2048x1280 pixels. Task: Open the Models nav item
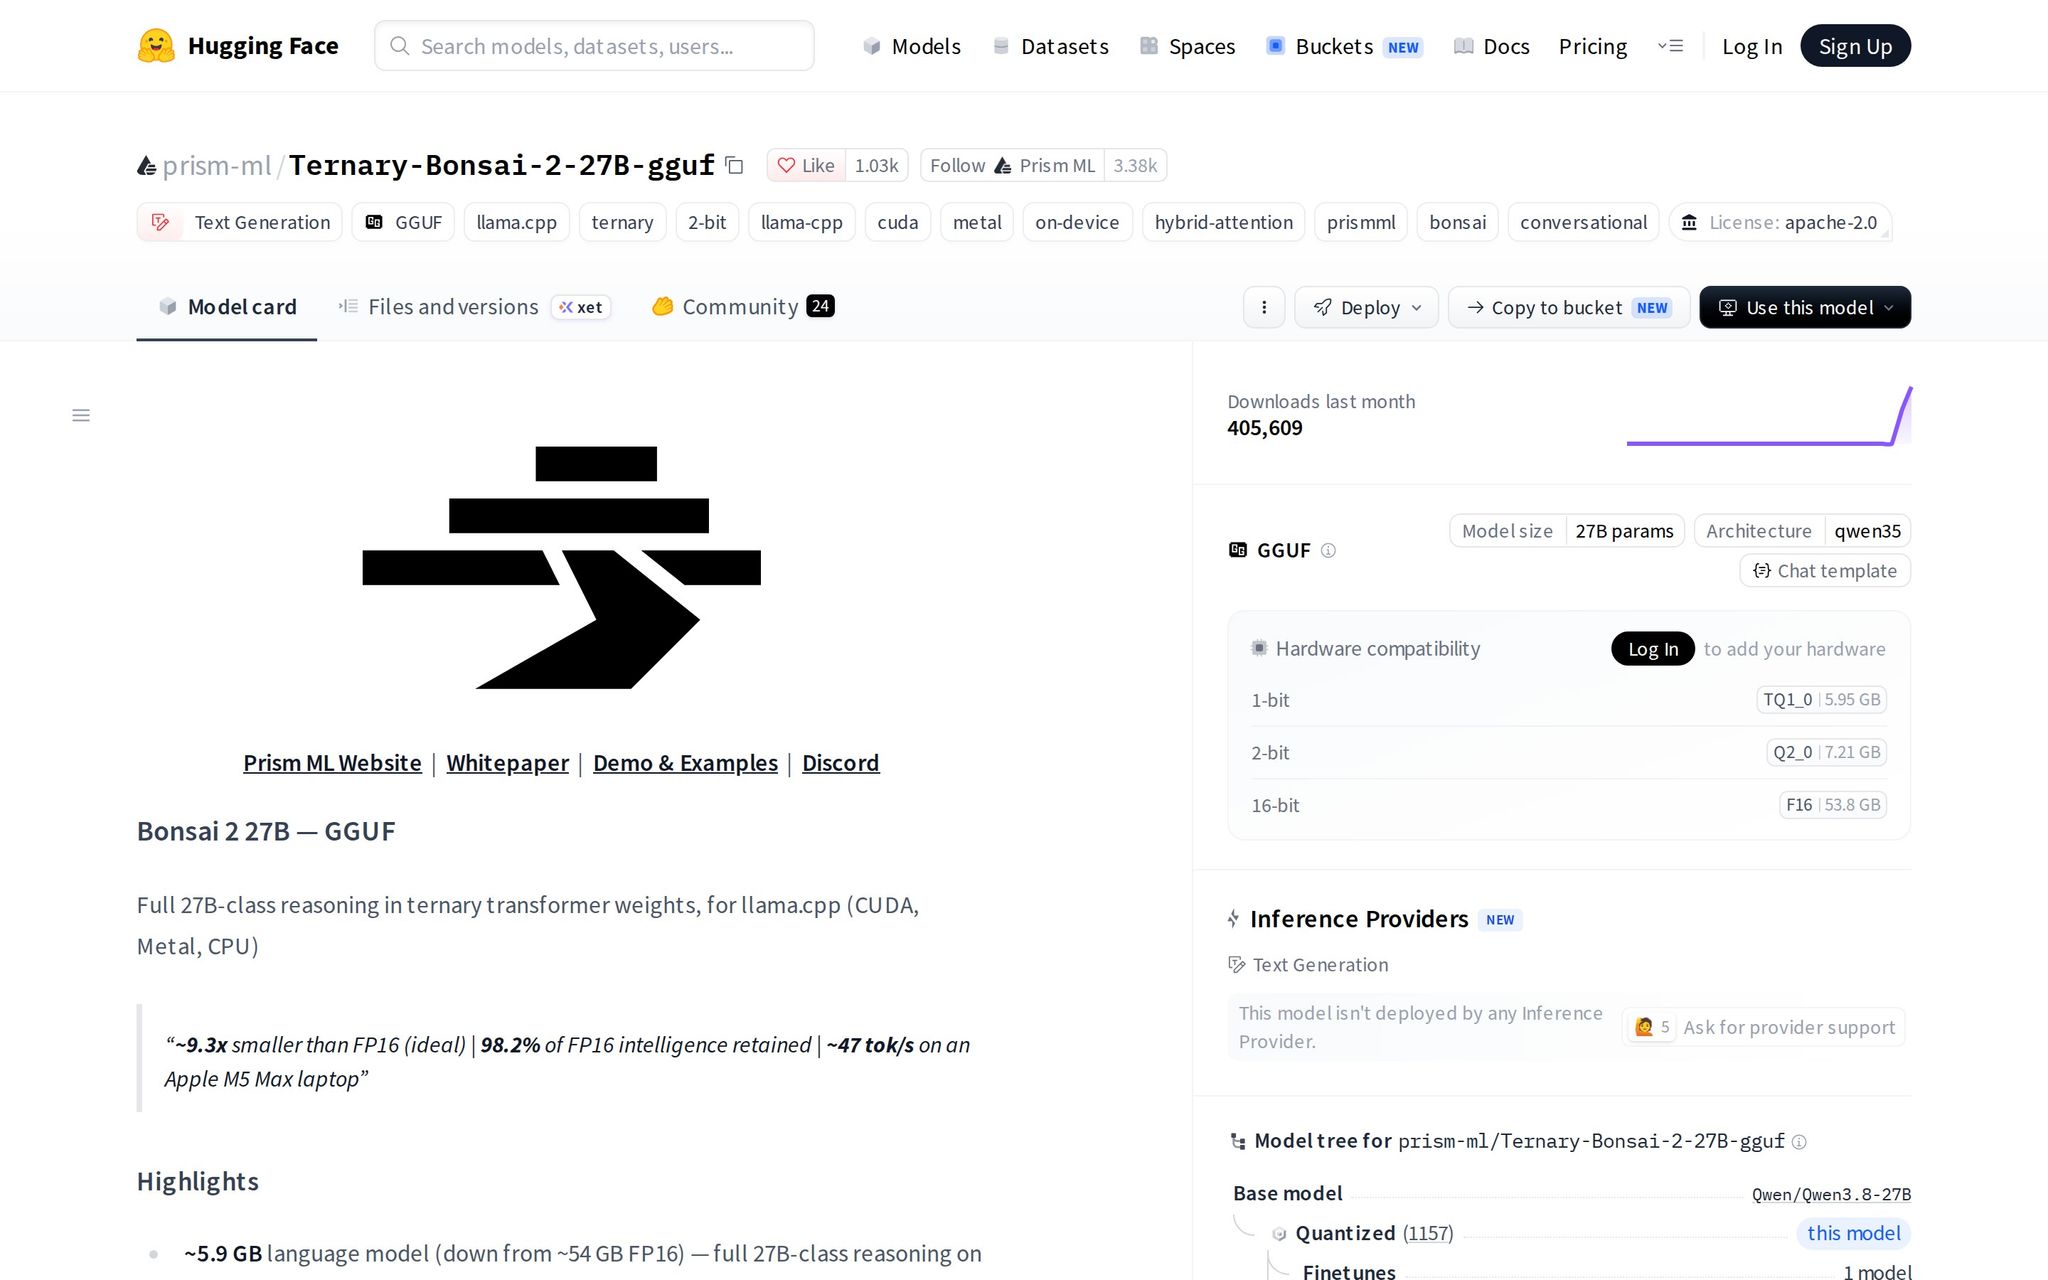(911, 46)
